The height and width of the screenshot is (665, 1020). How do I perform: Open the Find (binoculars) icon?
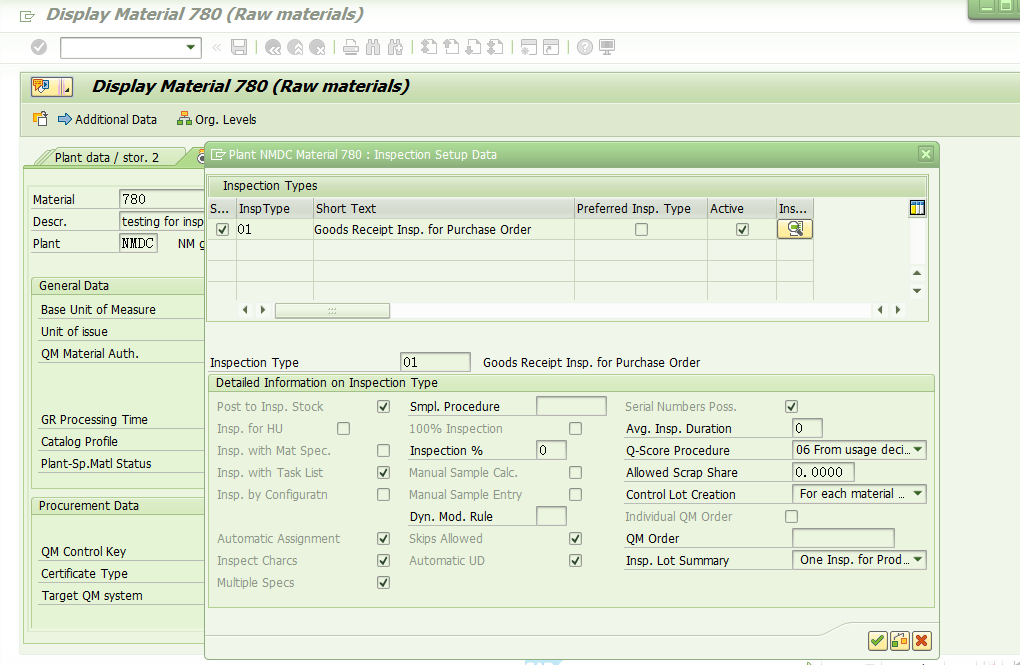pos(372,47)
